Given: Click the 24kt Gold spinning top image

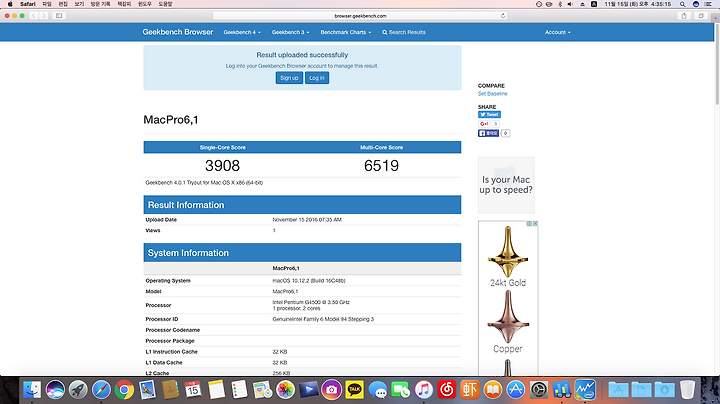Looking at the screenshot, I should [x=508, y=252].
